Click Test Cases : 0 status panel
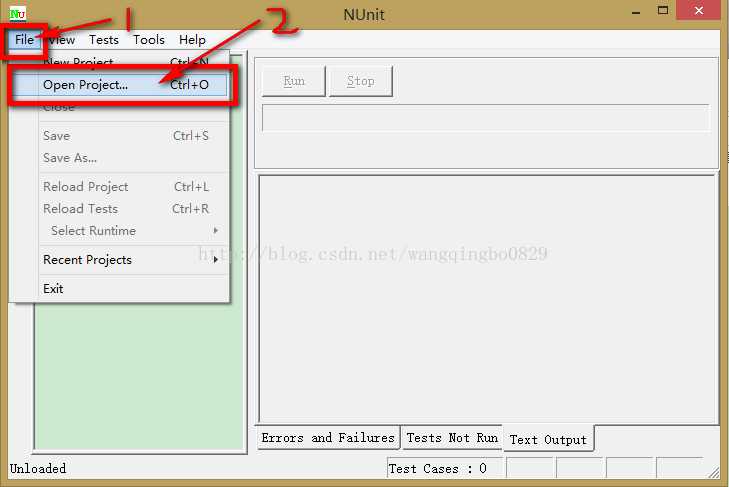 (444, 468)
